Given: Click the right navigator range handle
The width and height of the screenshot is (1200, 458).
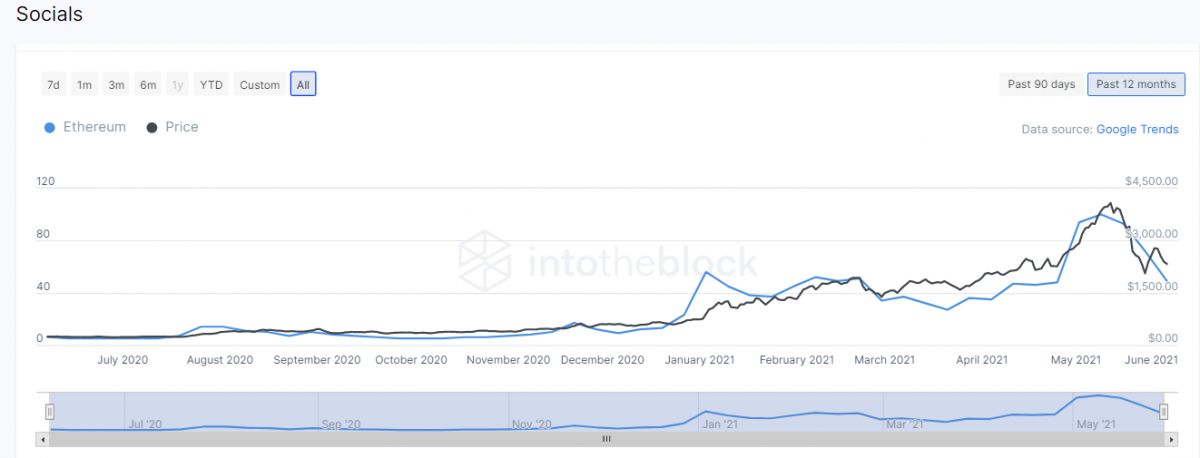Looking at the screenshot, I should point(1164,411).
